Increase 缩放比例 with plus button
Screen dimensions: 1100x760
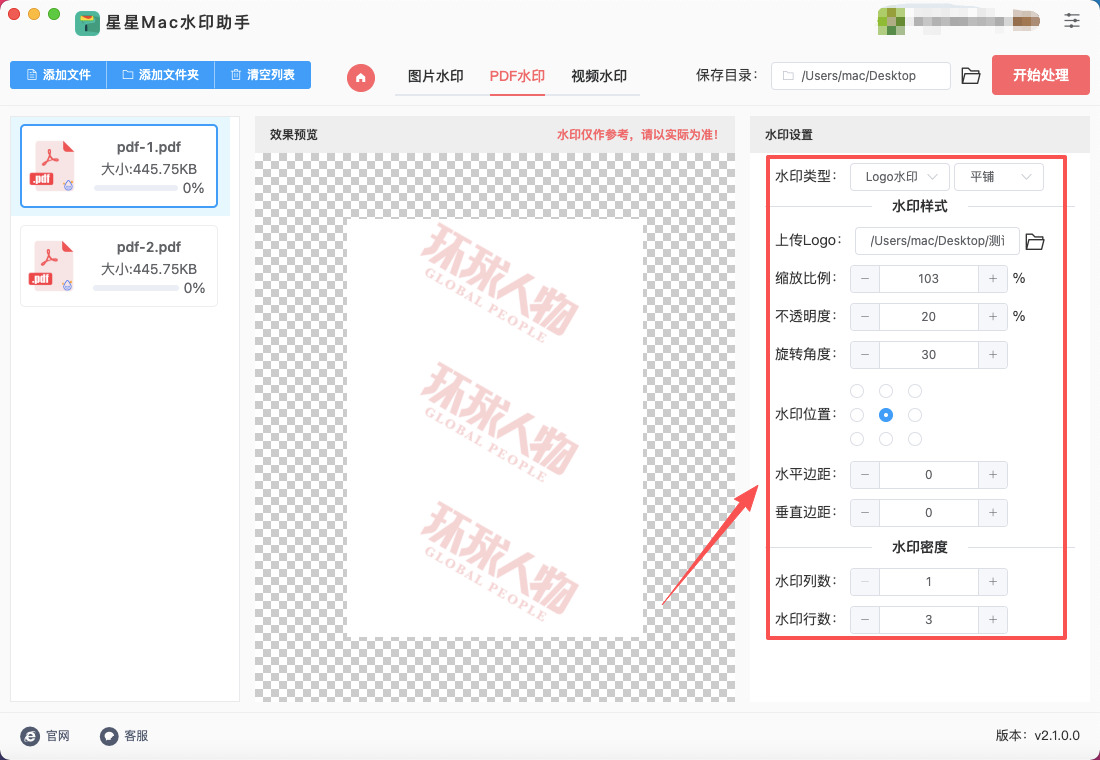coord(992,279)
